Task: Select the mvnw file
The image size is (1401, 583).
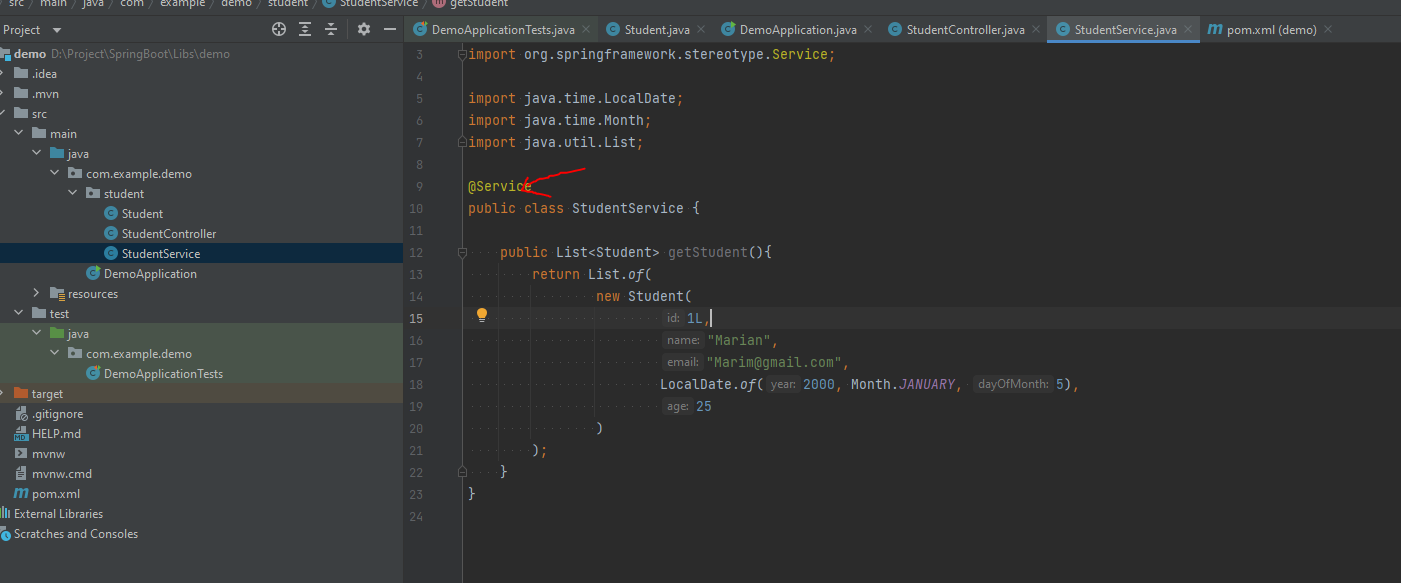Action: tap(48, 454)
